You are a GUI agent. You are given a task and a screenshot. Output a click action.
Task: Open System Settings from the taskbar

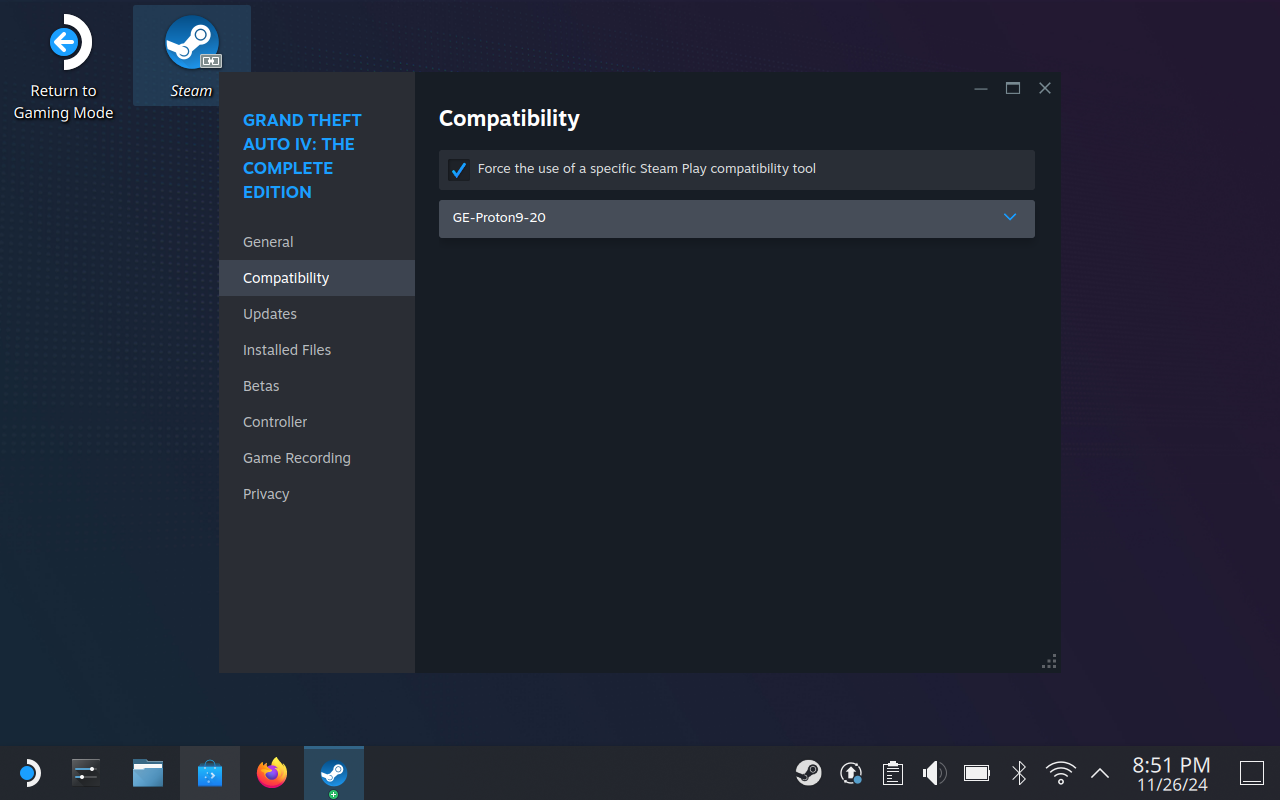coord(86,773)
